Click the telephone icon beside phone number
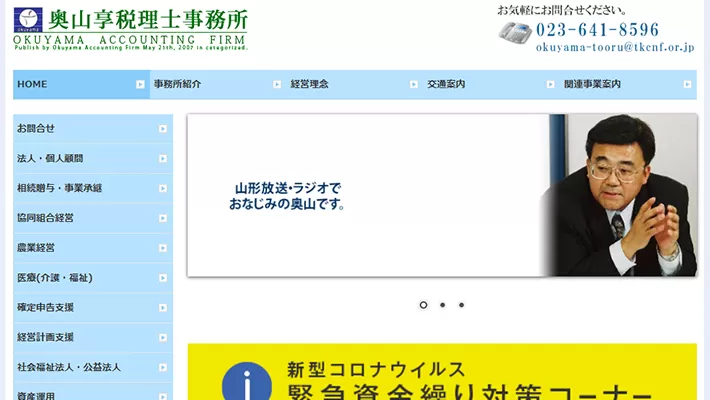710x400 pixels. 514,31
